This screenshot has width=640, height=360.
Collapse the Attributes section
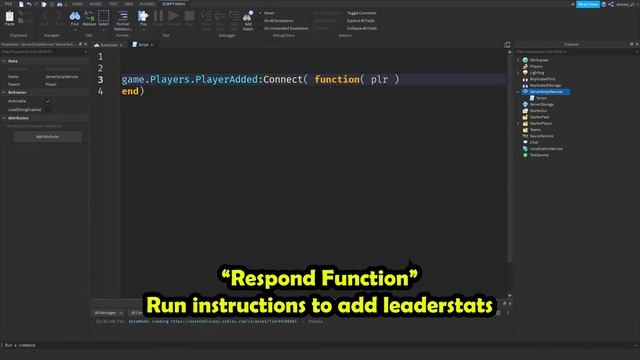[4, 118]
